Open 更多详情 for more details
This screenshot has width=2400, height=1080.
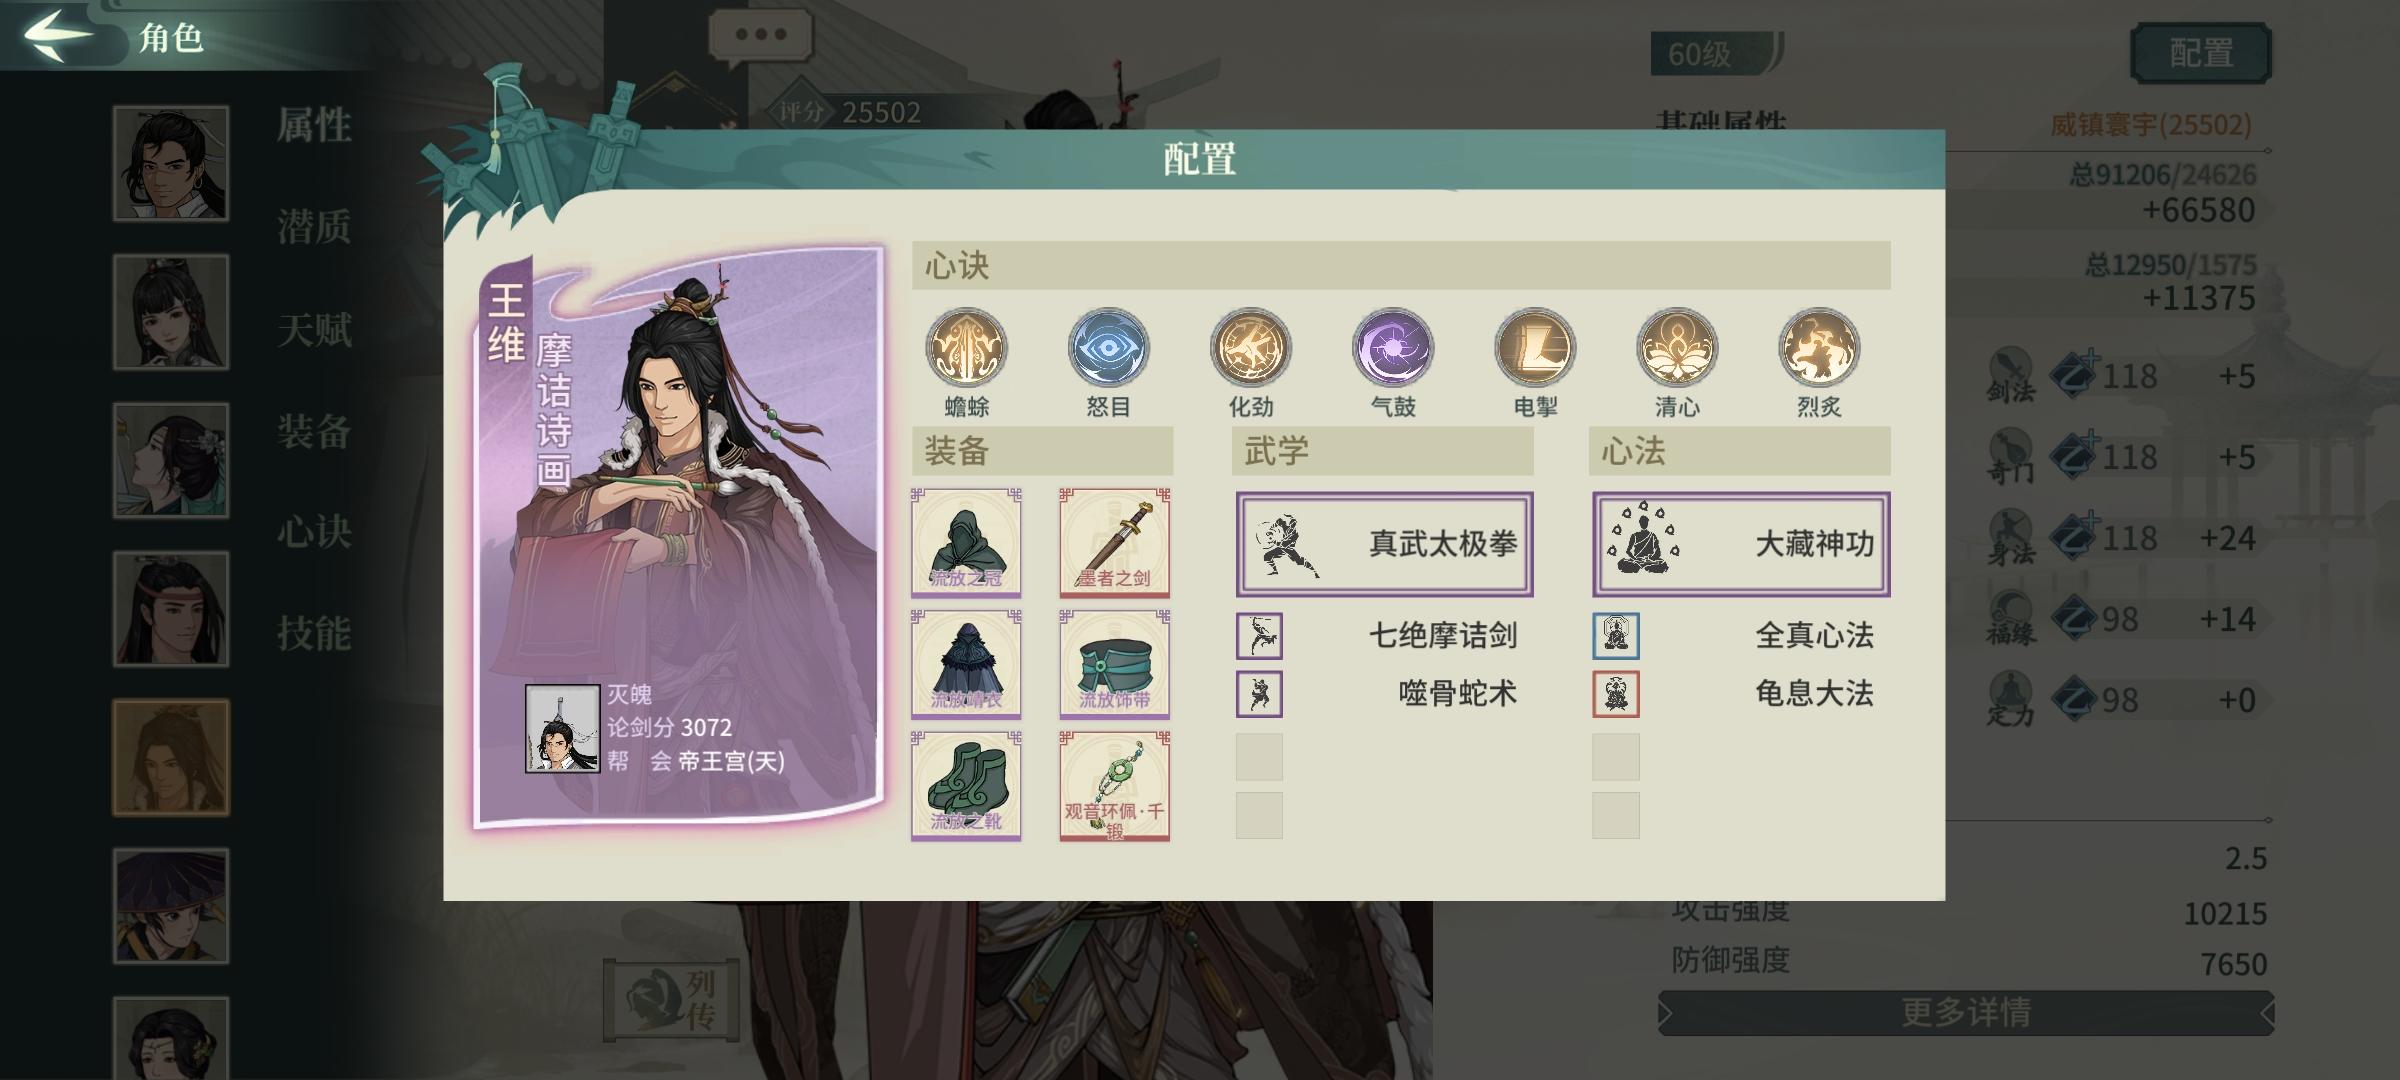click(x=1966, y=1013)
